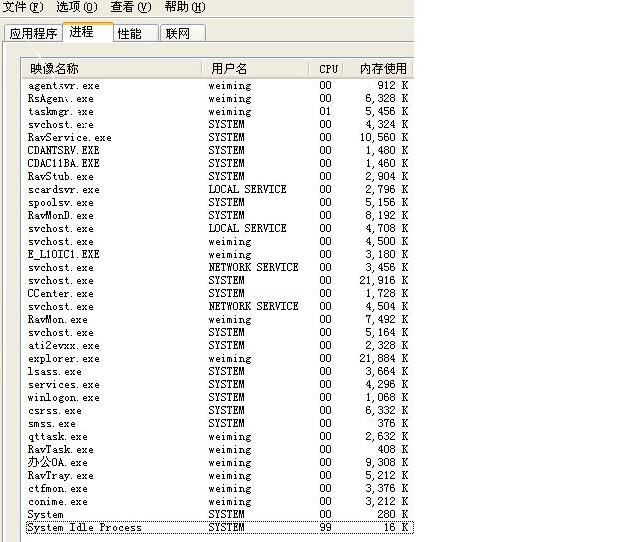The width and height of the screenshot is (640, 542).
Task: Select the lsass.exe row
Action: [218, 372]
